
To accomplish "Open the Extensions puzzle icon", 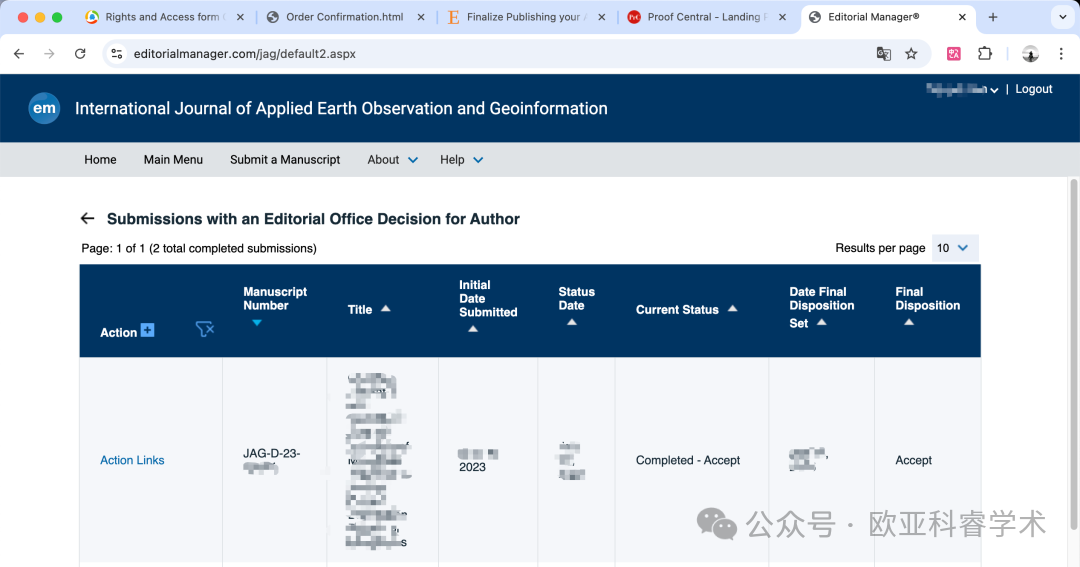I will (985, 54).
